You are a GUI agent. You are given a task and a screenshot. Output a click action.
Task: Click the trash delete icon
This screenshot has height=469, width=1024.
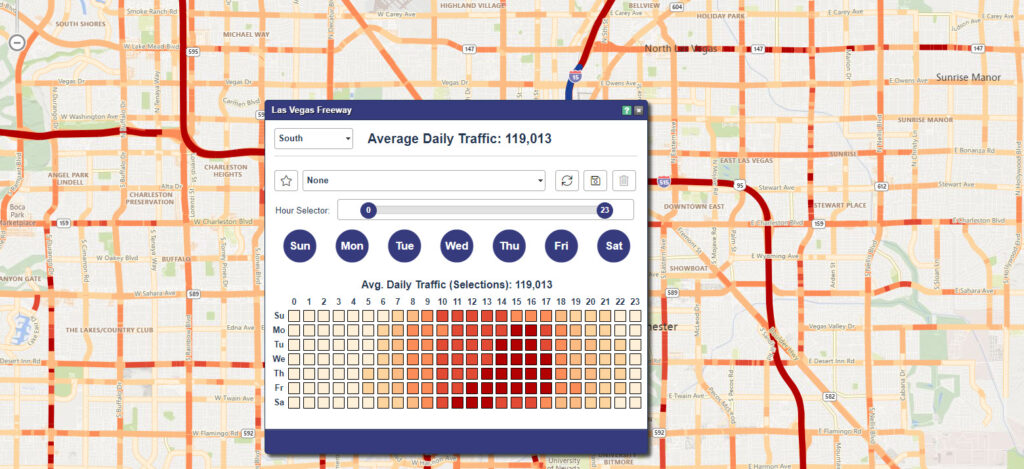(623, 181)
